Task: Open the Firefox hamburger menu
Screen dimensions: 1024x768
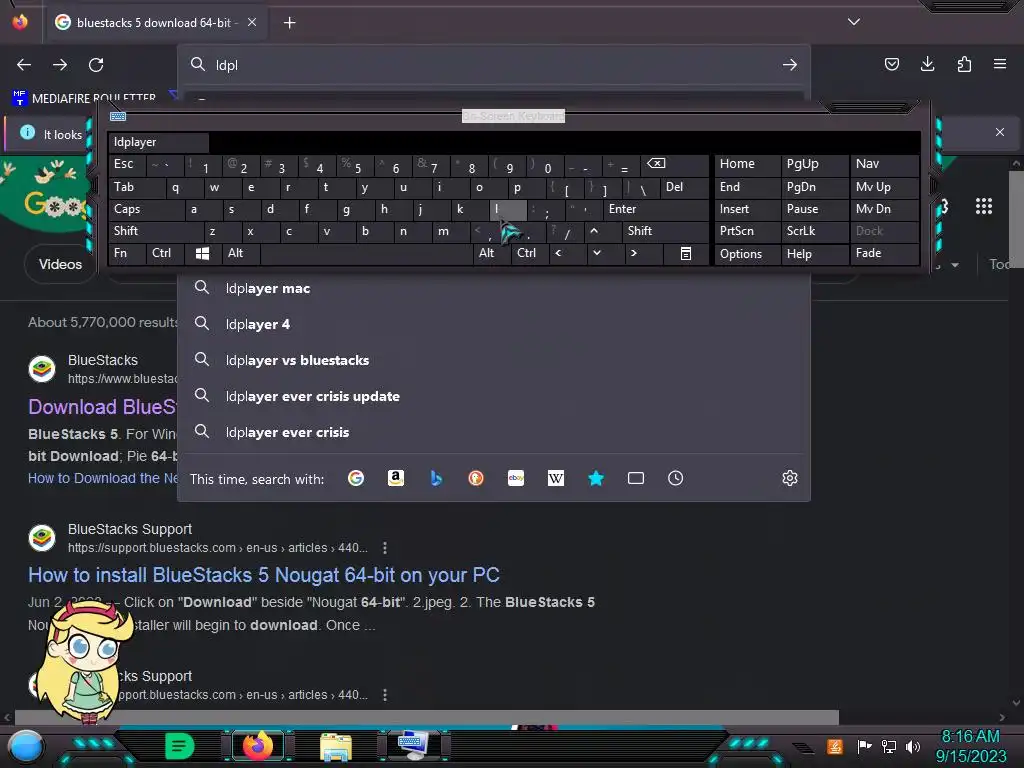Action: click(x=1000, y=64)
